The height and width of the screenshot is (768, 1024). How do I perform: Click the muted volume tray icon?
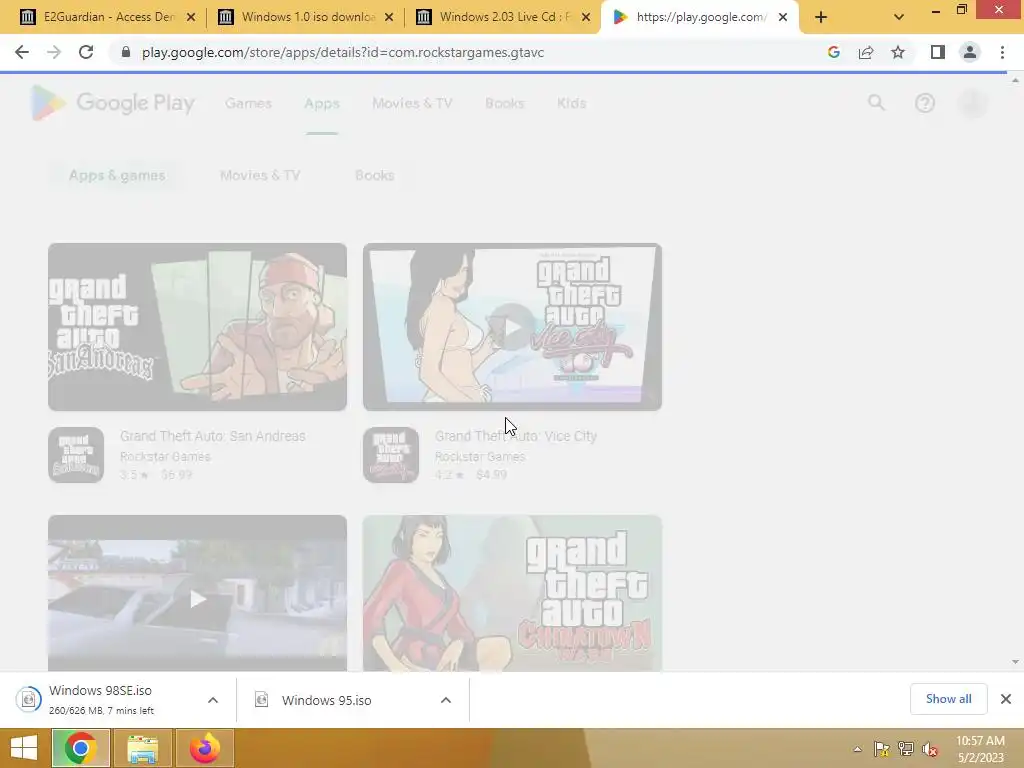[x=930, y=750]
